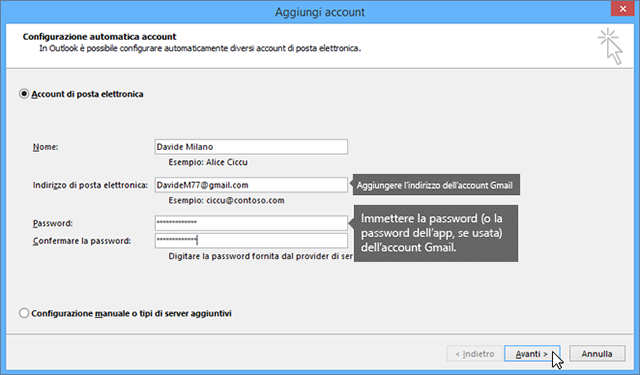The height and width of the screenshot is (375, 640).
Task: Click the 'Password:' label
Action: pos(53,223)
